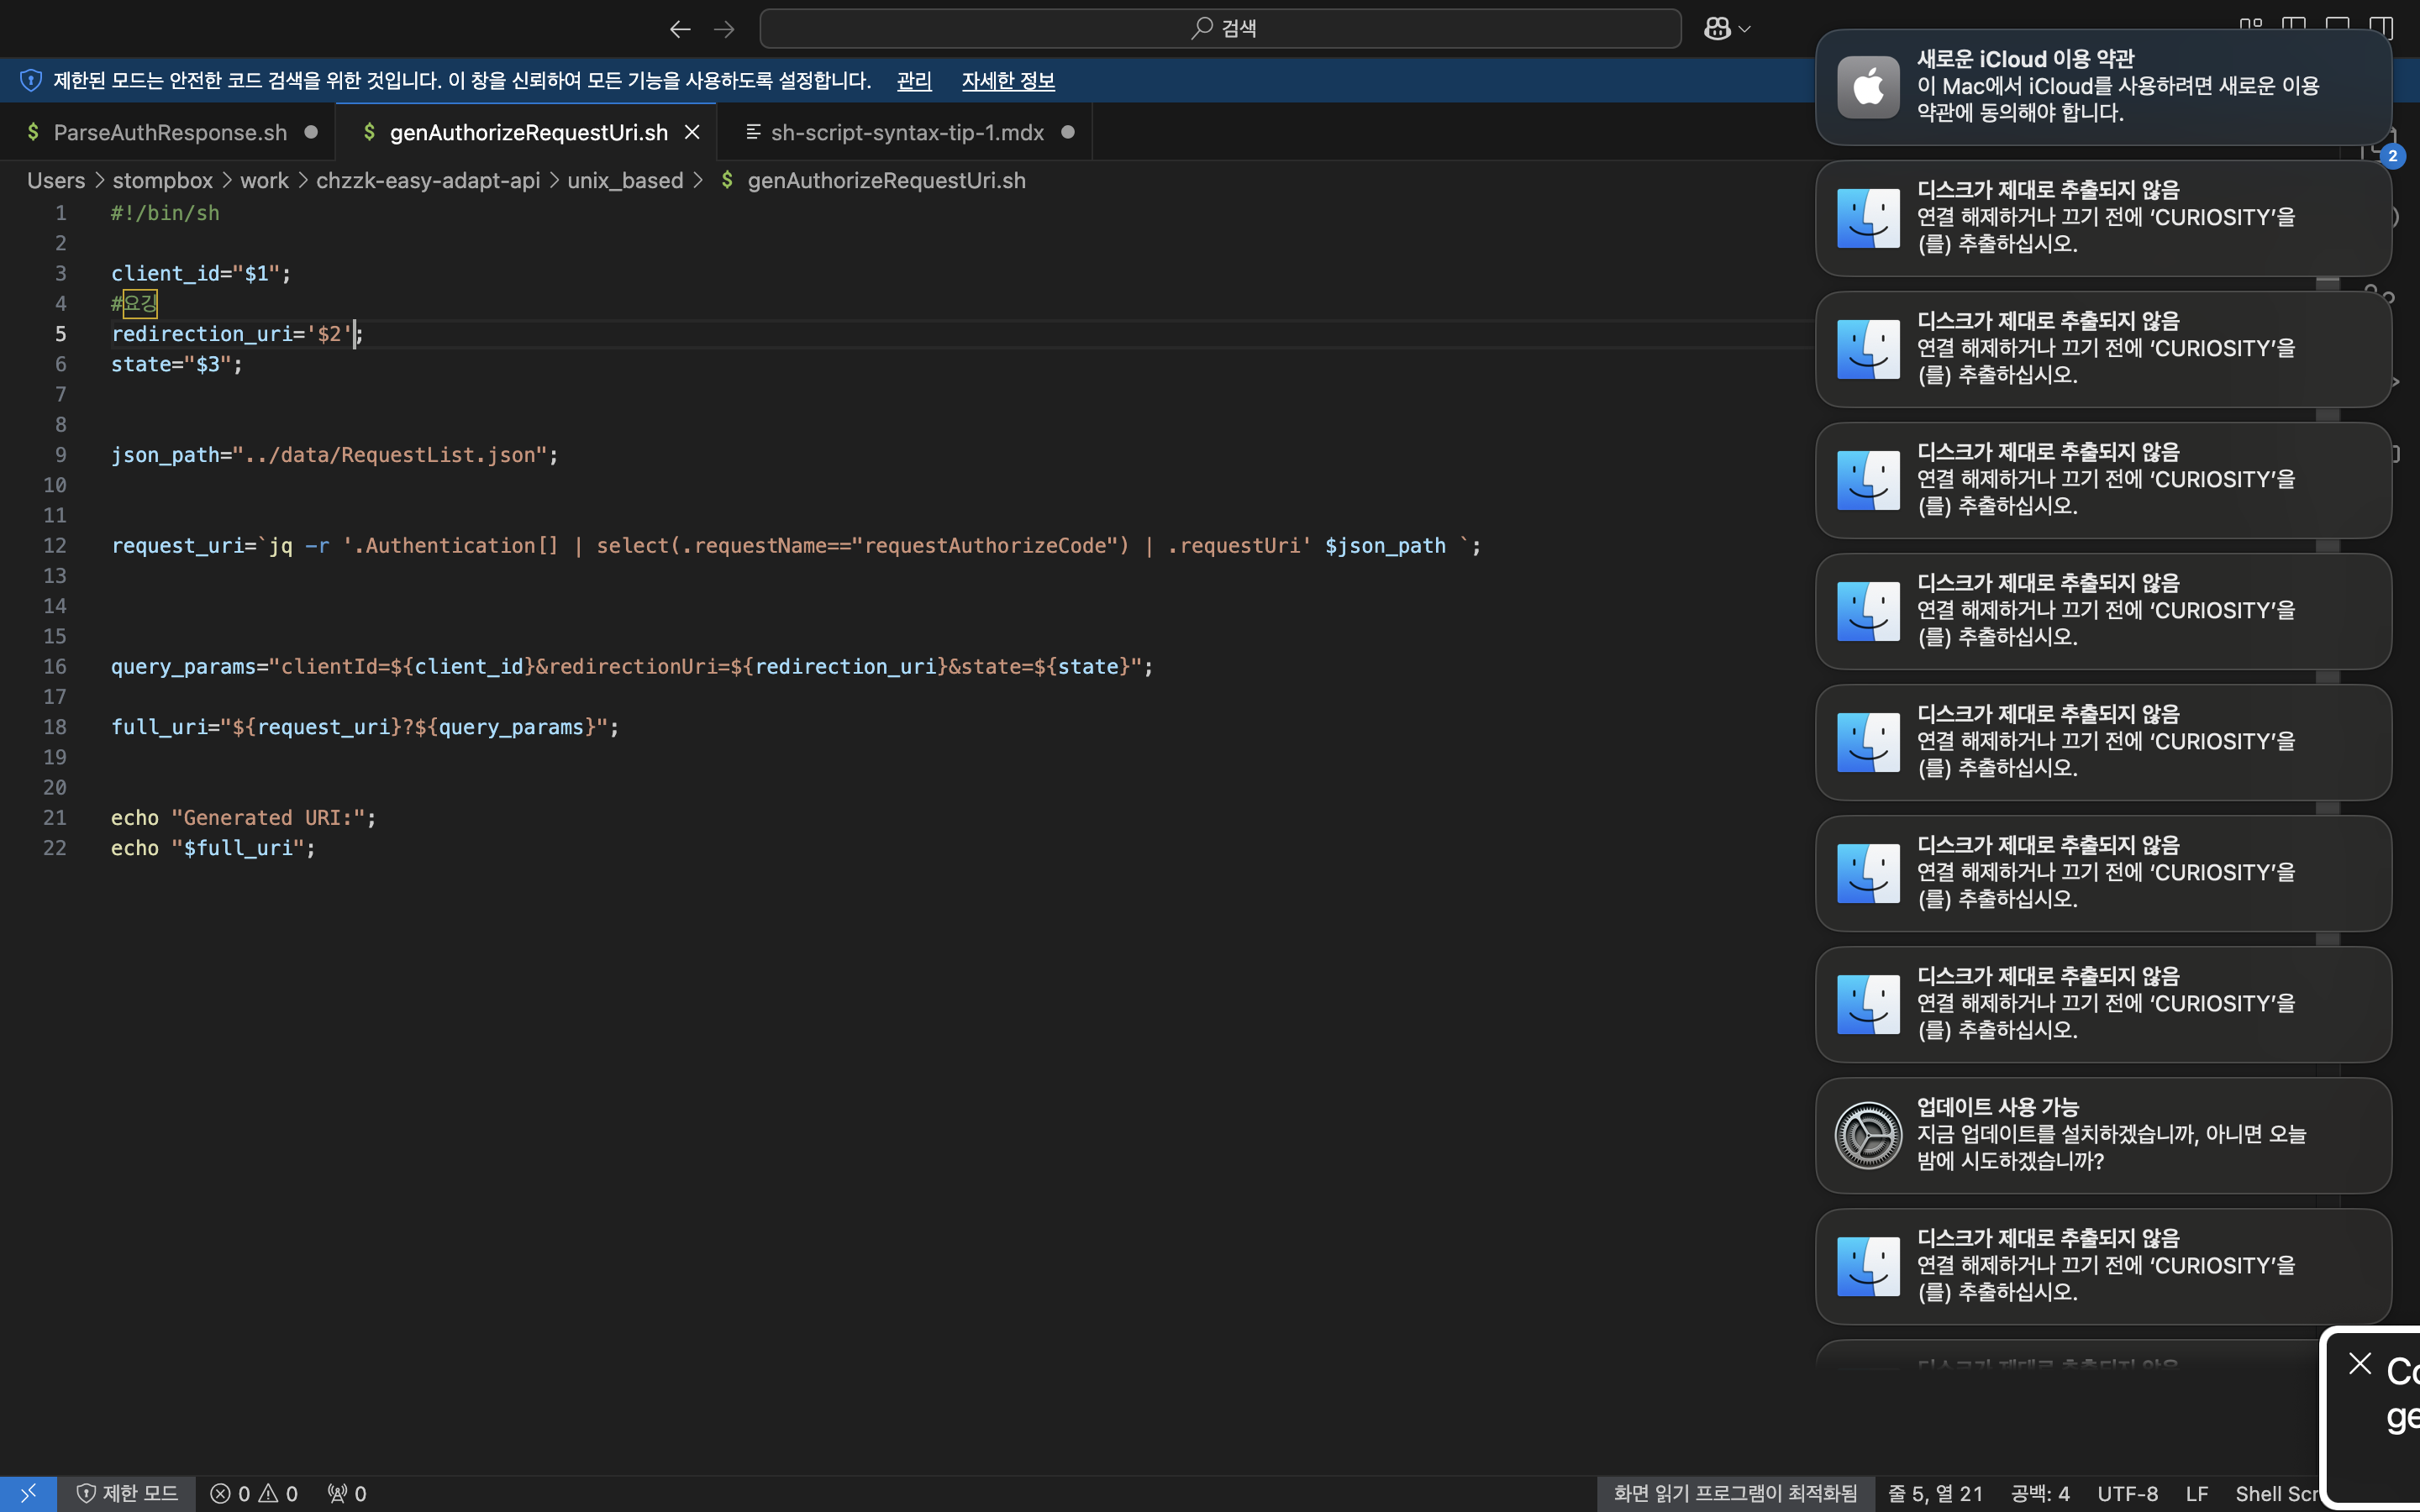Open forwarded ports indicator showing 0
2420x1512 pixels.
click(347, 1493)
